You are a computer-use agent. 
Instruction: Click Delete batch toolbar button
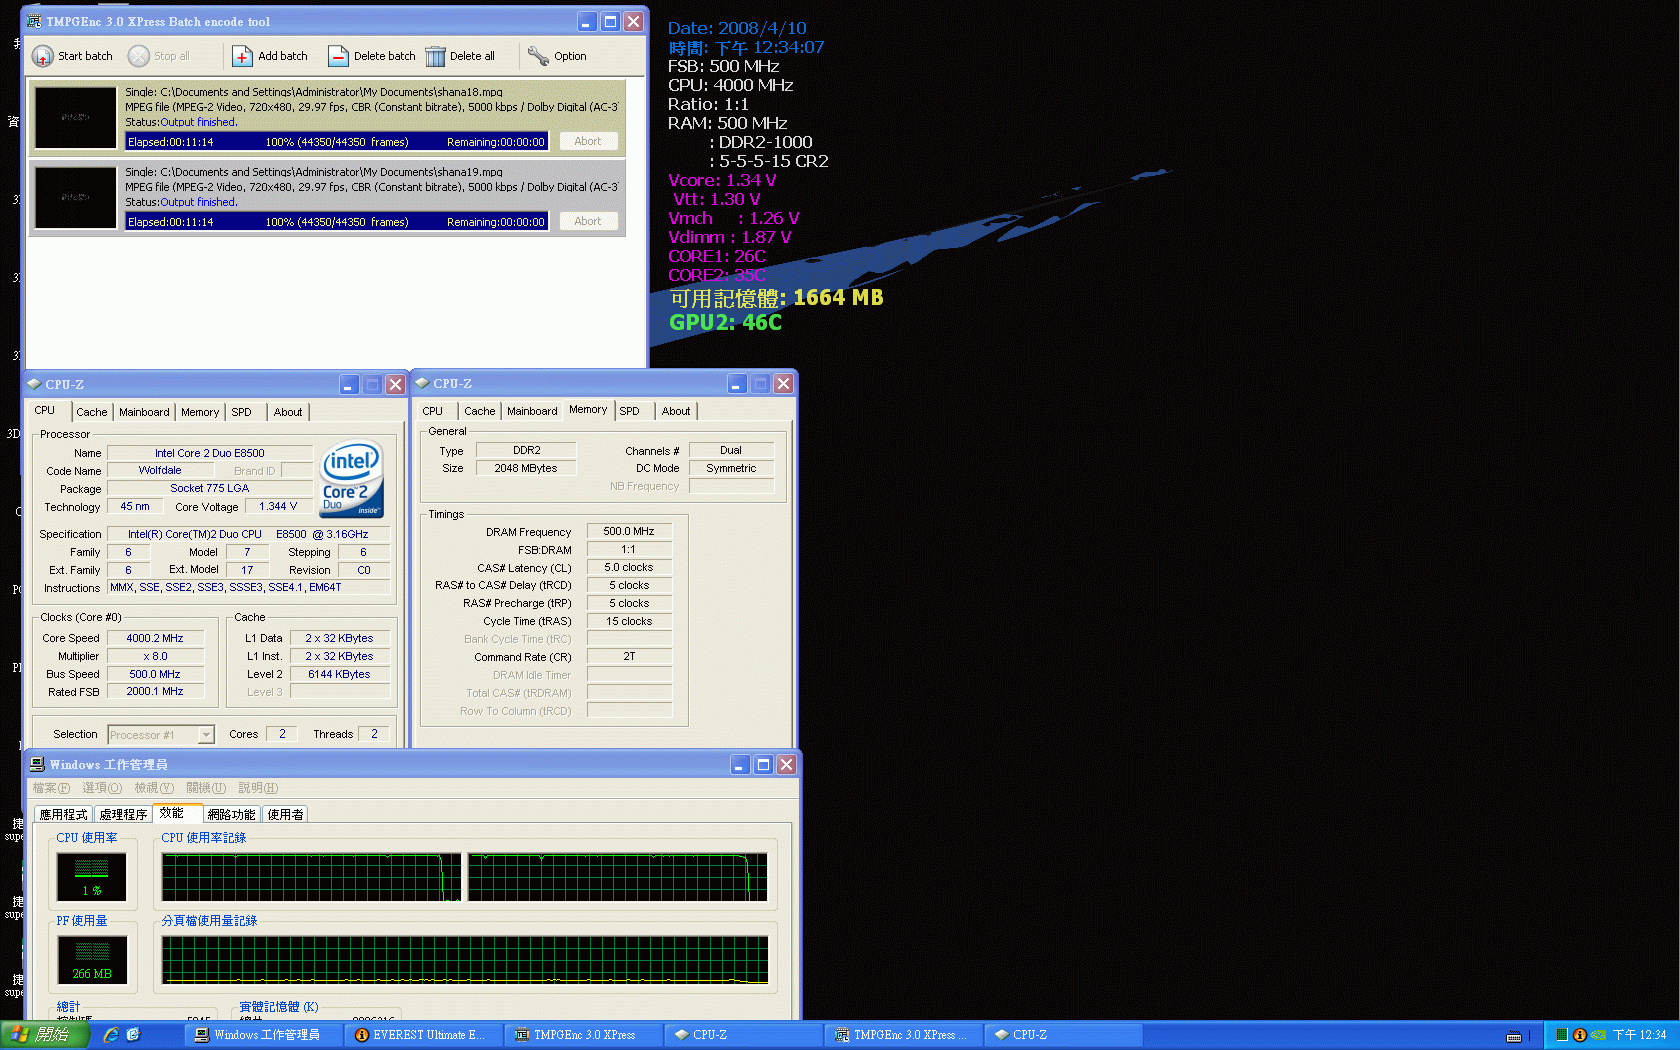pyautogui.click(x=372, y=56)
